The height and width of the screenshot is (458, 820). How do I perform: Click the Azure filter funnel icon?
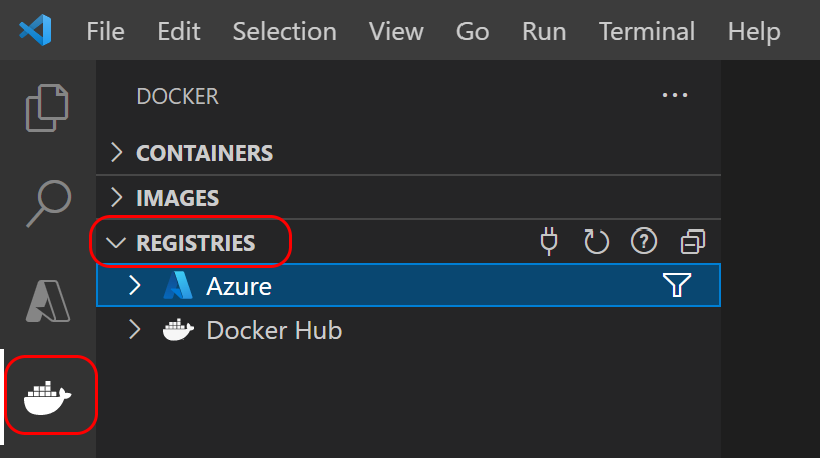677,287
